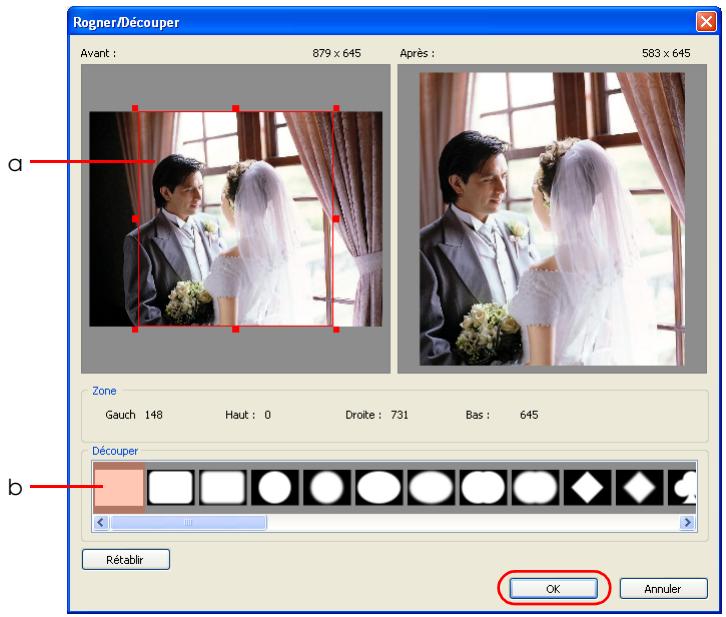Click the top-middle crop handle

[236, 108]
